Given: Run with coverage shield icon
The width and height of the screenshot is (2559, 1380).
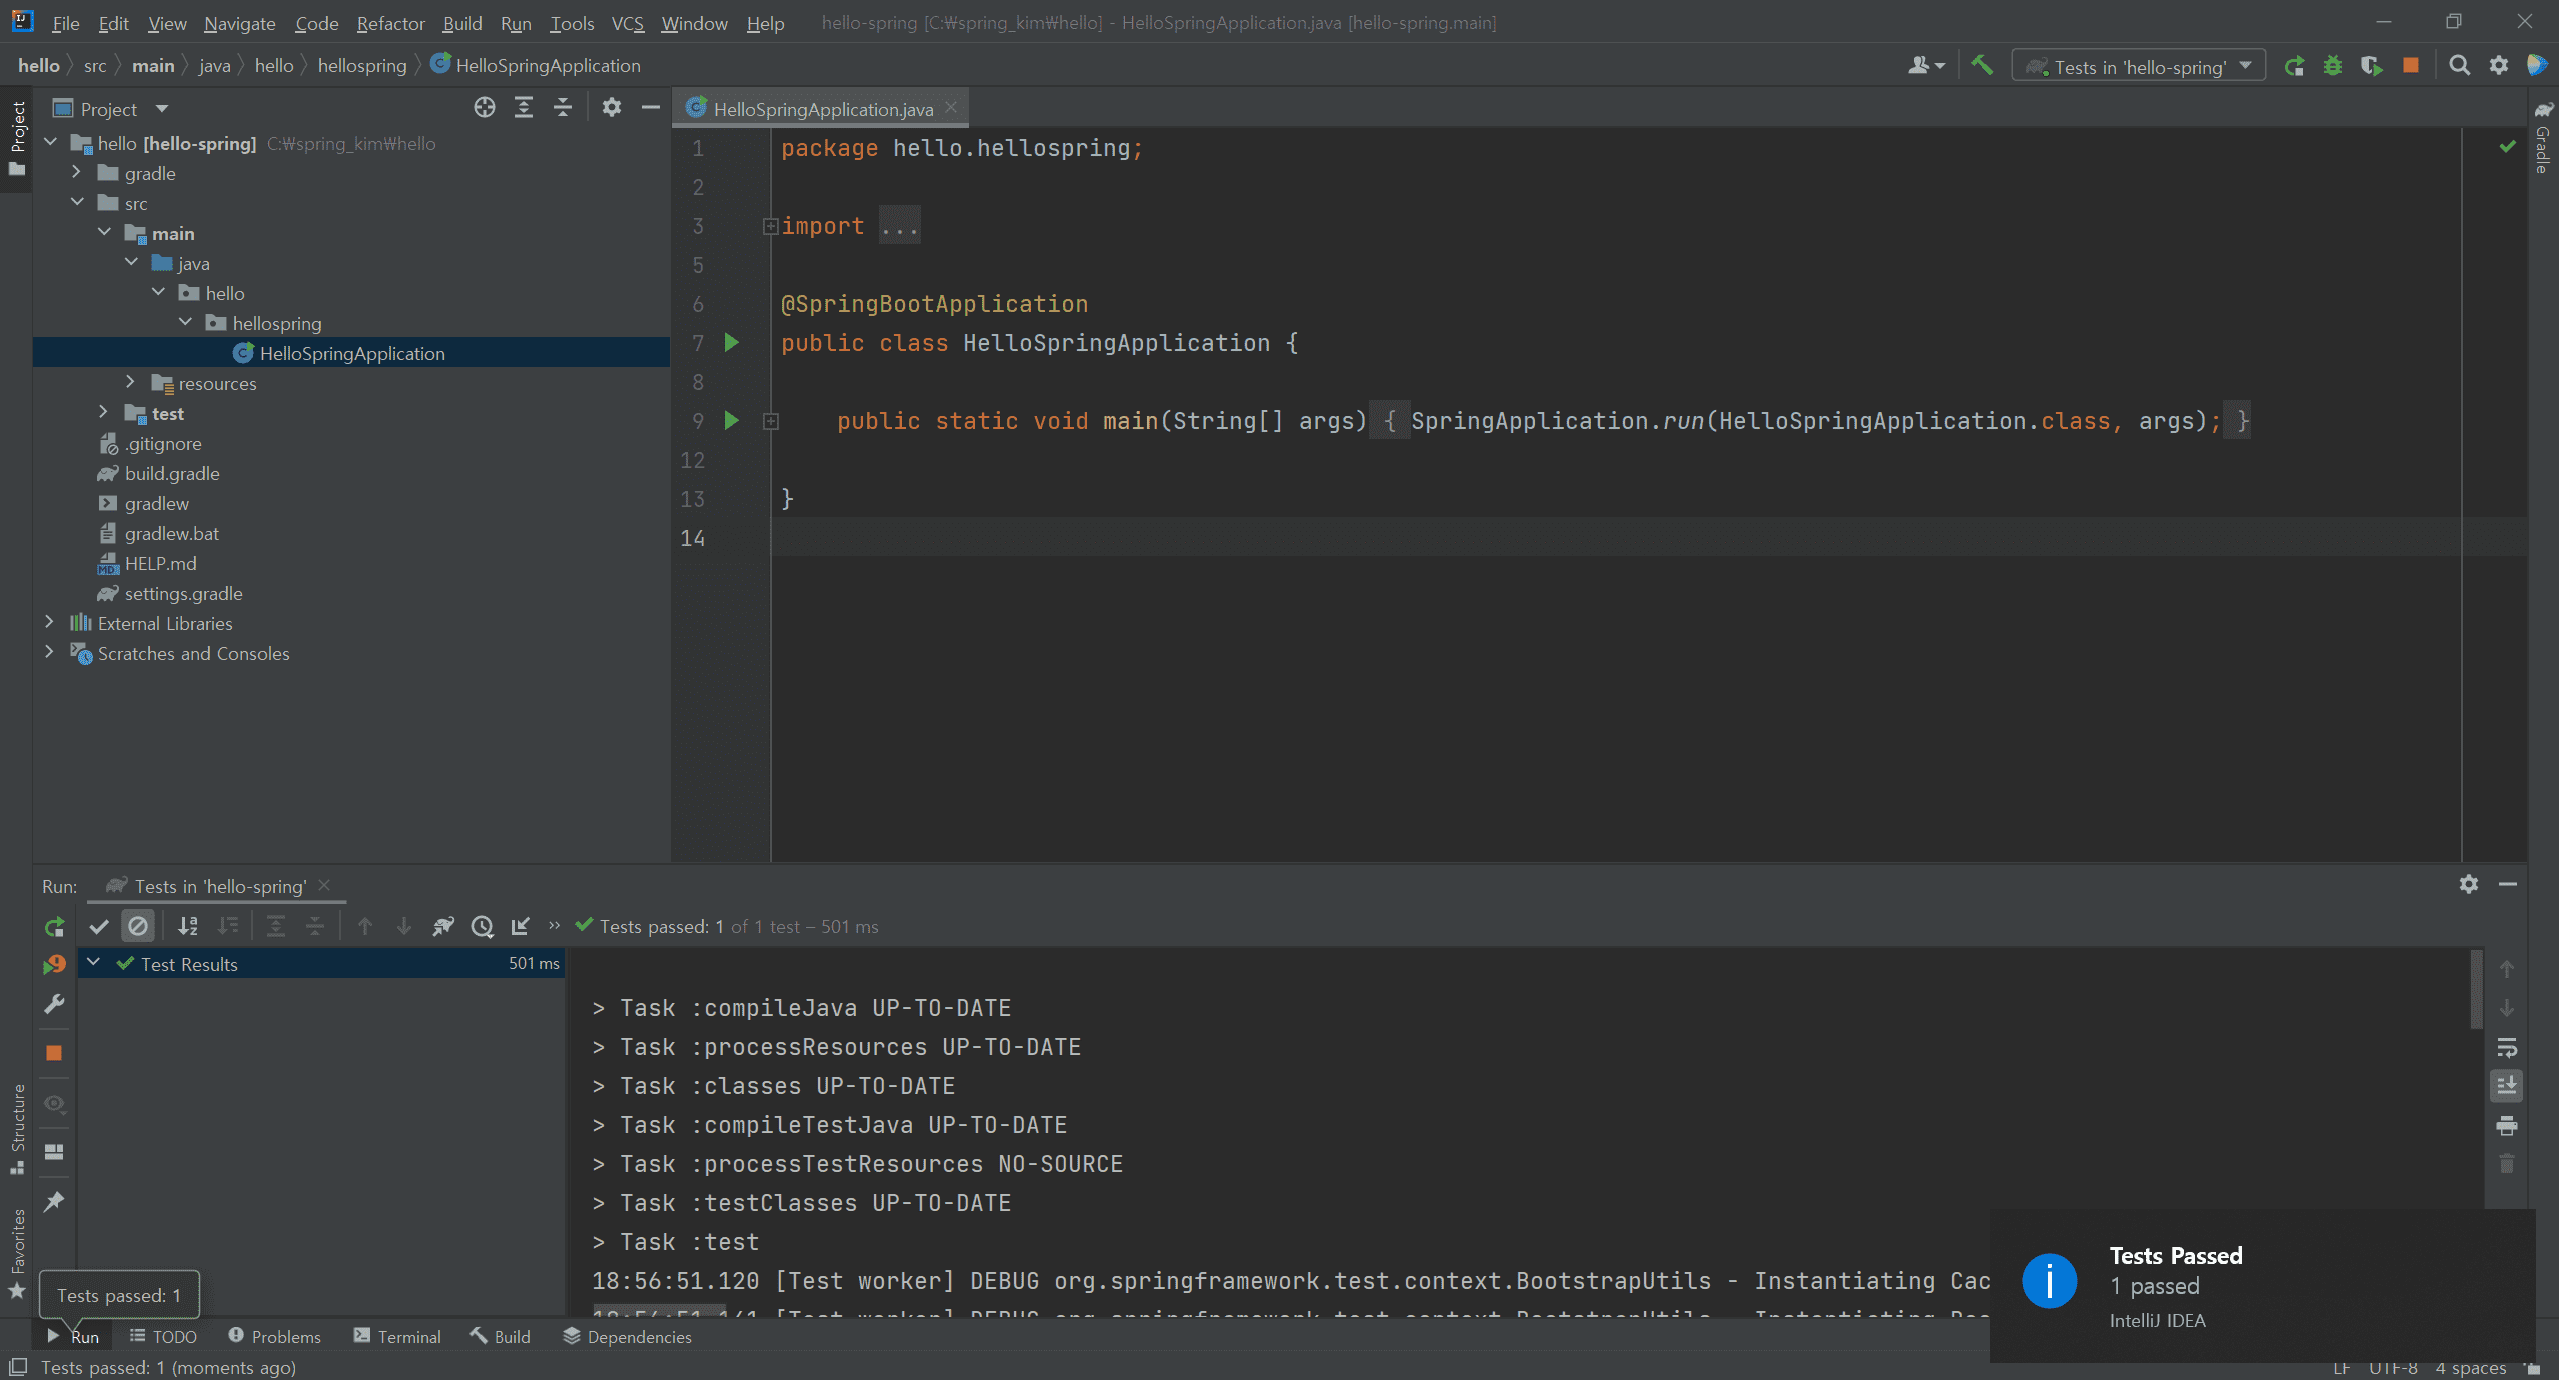Looking at the screenshot, I should click(x=2371, y=66).
